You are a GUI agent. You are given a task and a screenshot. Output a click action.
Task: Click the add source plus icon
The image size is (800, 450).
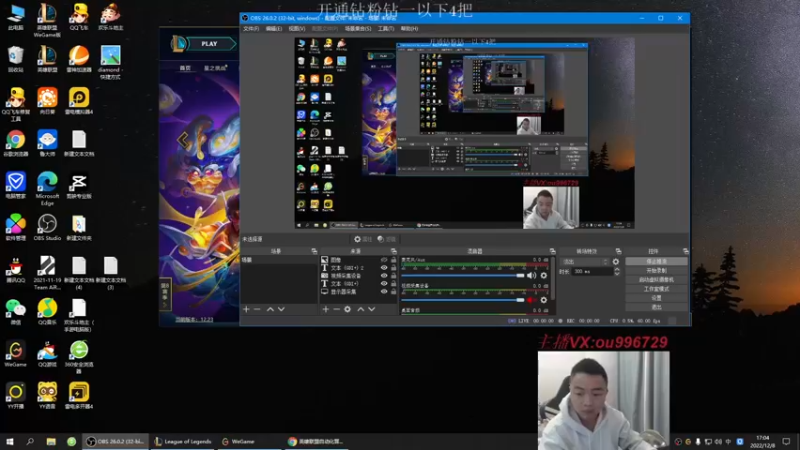326,309
